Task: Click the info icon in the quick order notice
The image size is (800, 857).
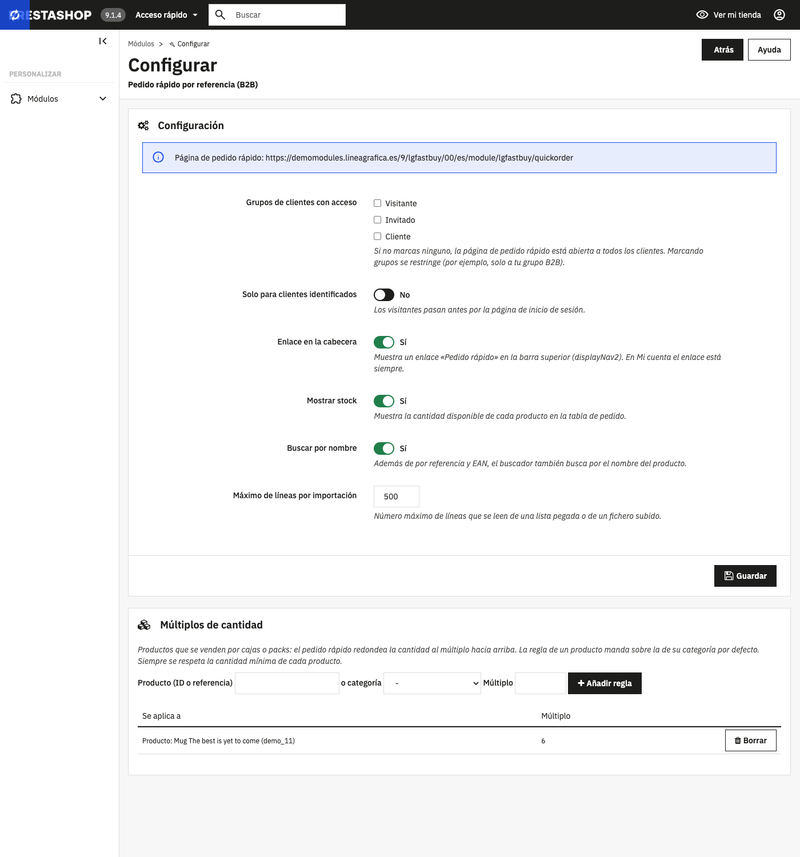Action: (x=158, y=157)
